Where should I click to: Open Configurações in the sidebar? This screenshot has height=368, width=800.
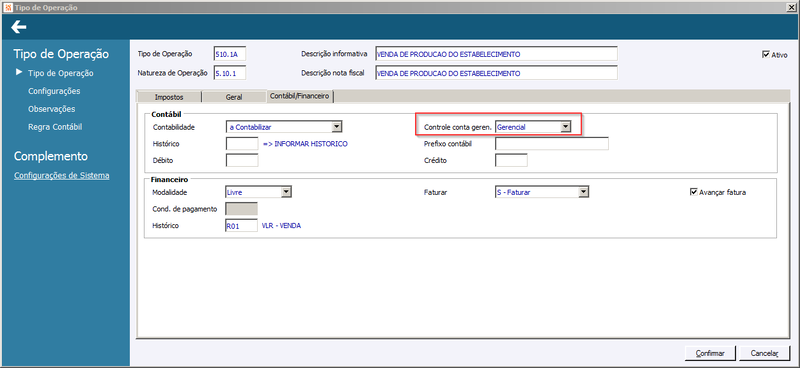pyautogui.click(x=54, y=91)
